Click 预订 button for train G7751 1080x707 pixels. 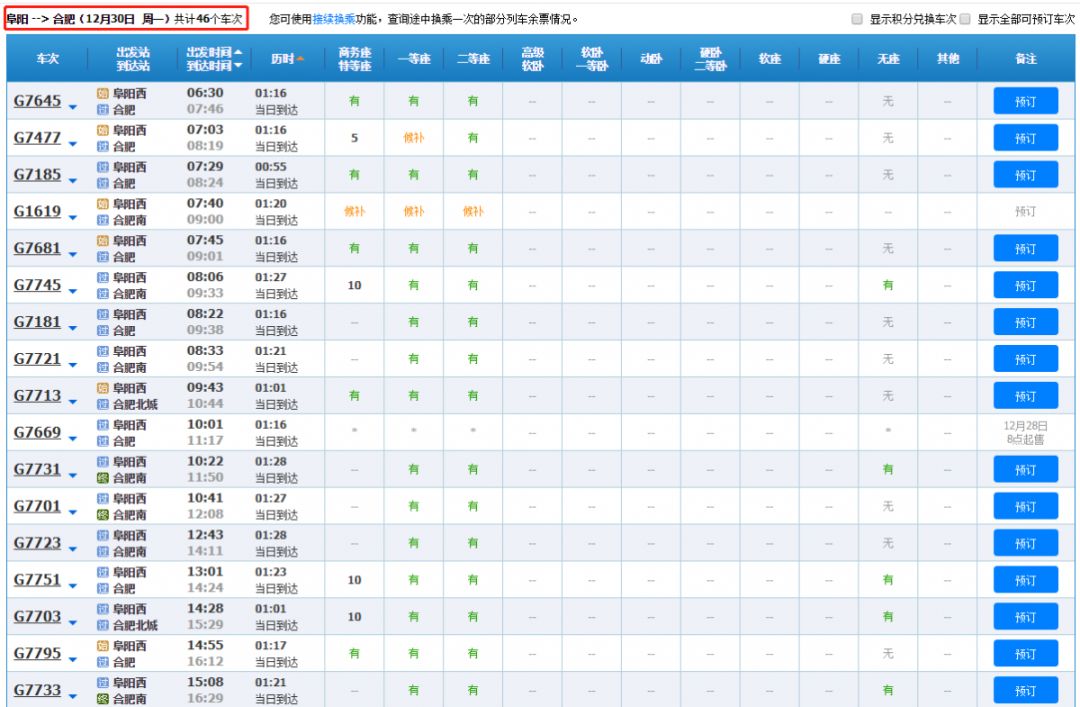tap(1025, 580)
